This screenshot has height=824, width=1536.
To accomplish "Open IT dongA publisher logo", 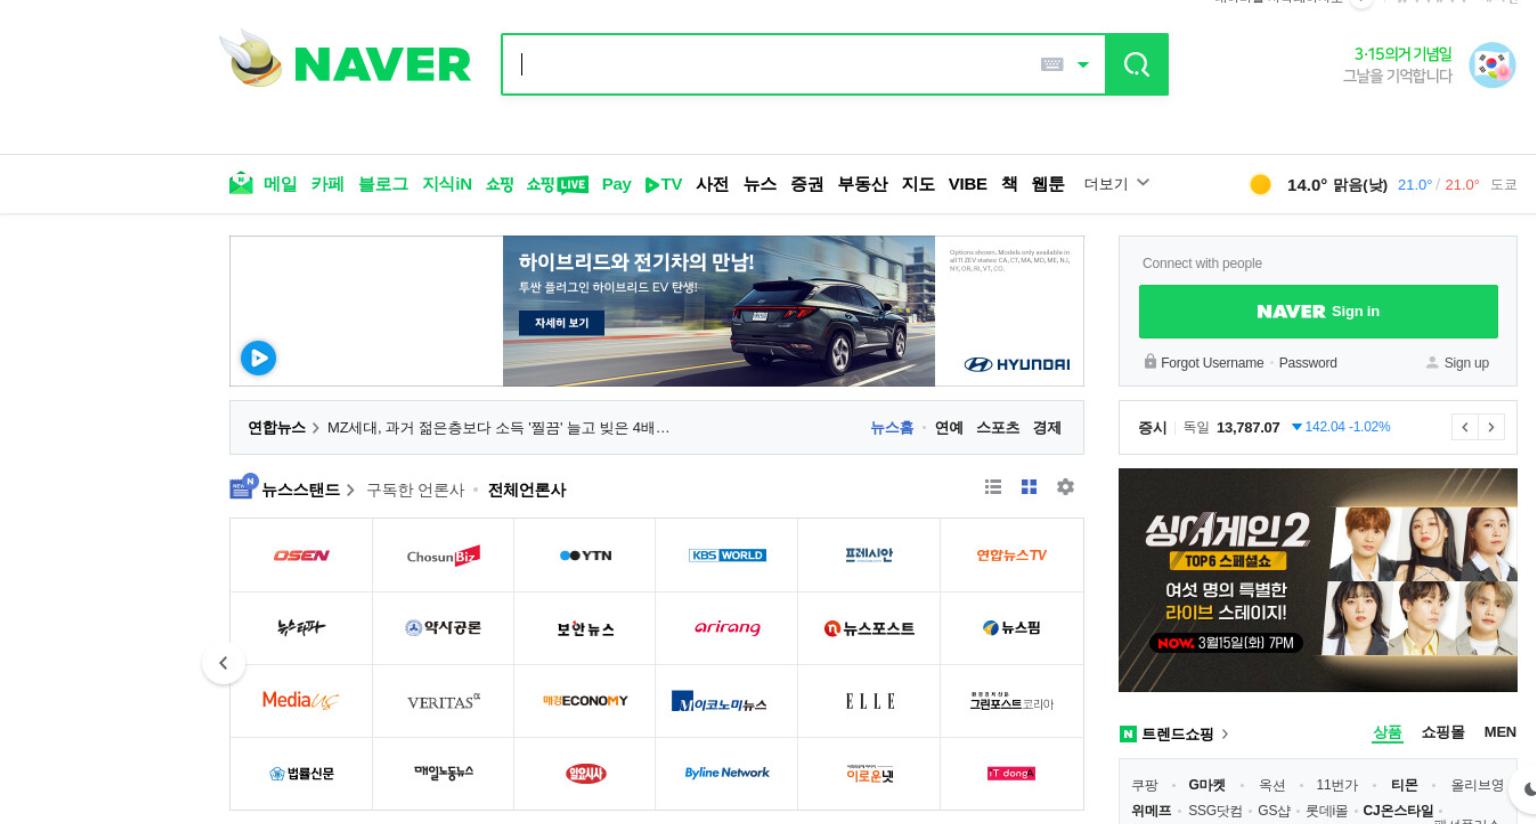I will pyautogui.click(x=1011, y=773).
